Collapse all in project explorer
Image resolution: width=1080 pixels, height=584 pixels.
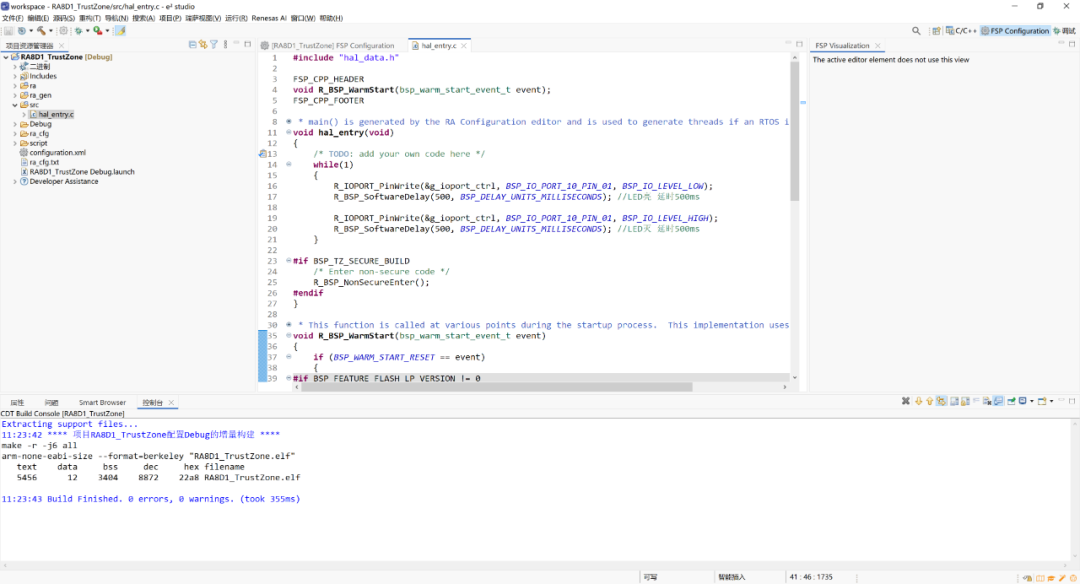[192, 45]
